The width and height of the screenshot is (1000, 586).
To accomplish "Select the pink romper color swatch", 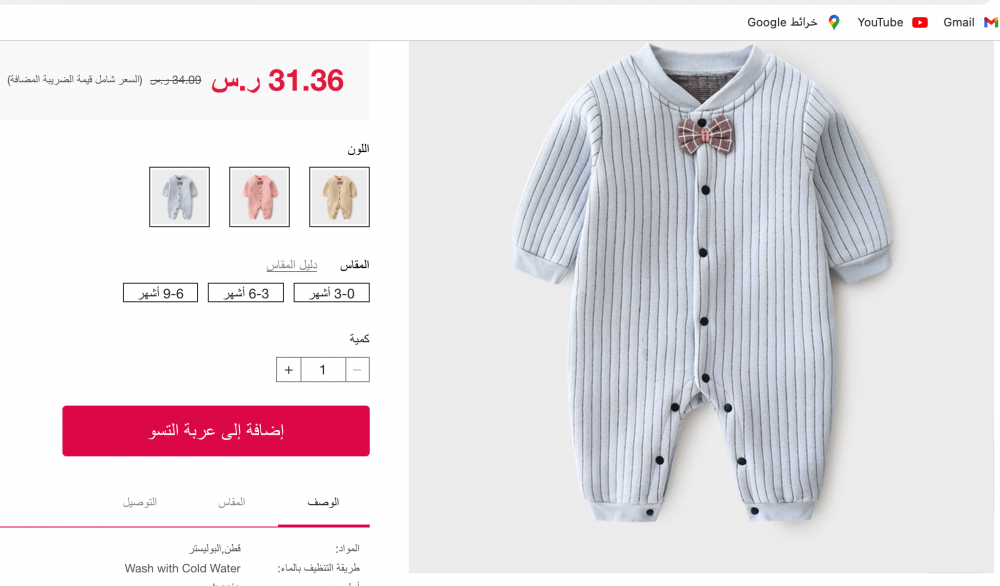I will tap(259, 197).
